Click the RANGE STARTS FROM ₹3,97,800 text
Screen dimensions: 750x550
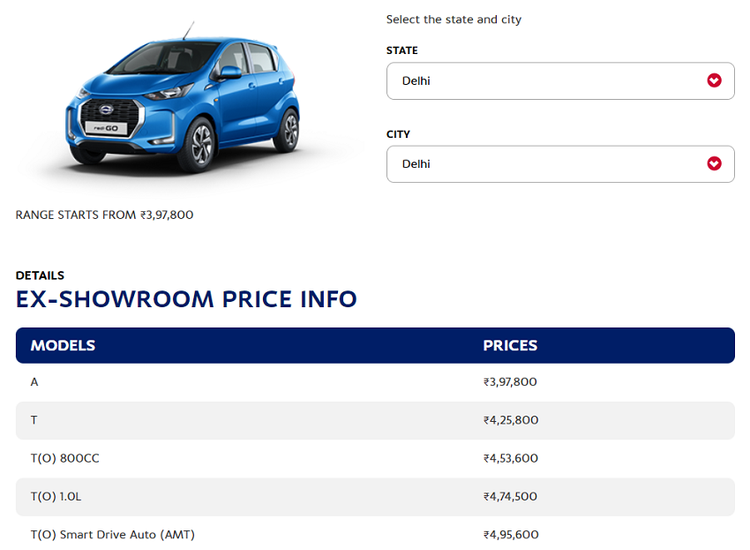coord(104,214)
